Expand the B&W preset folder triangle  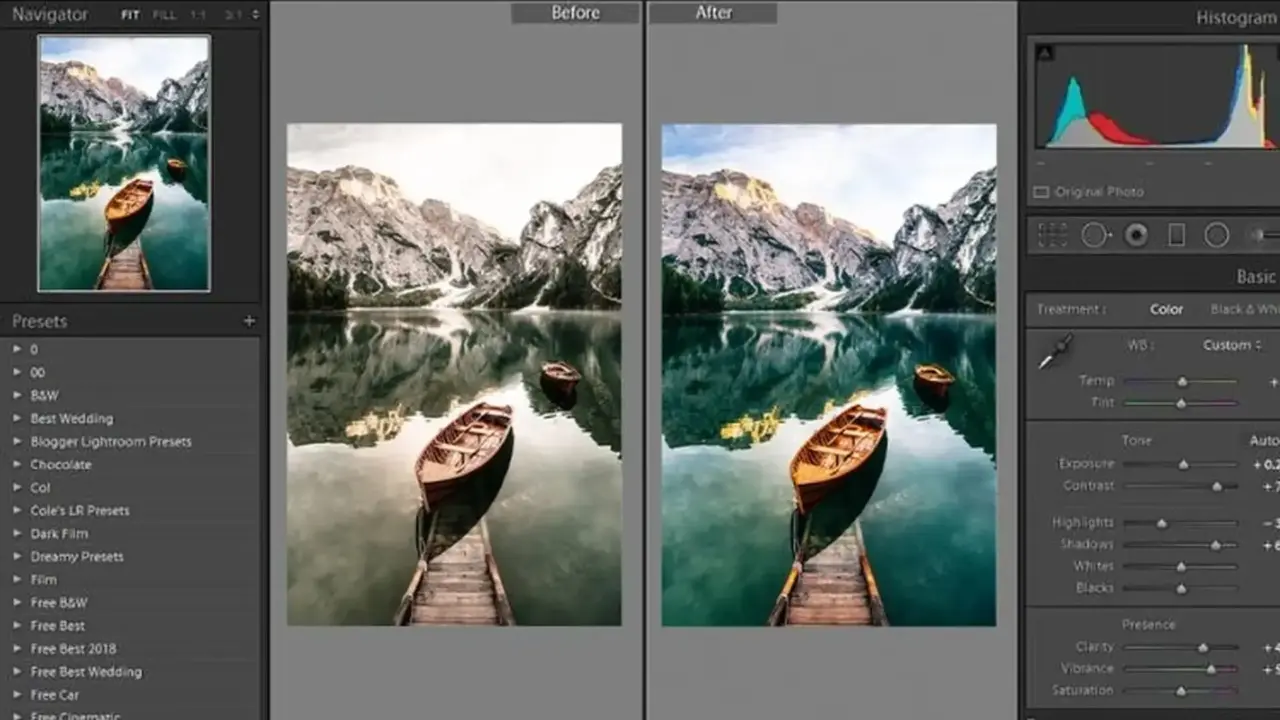[17, 395]
